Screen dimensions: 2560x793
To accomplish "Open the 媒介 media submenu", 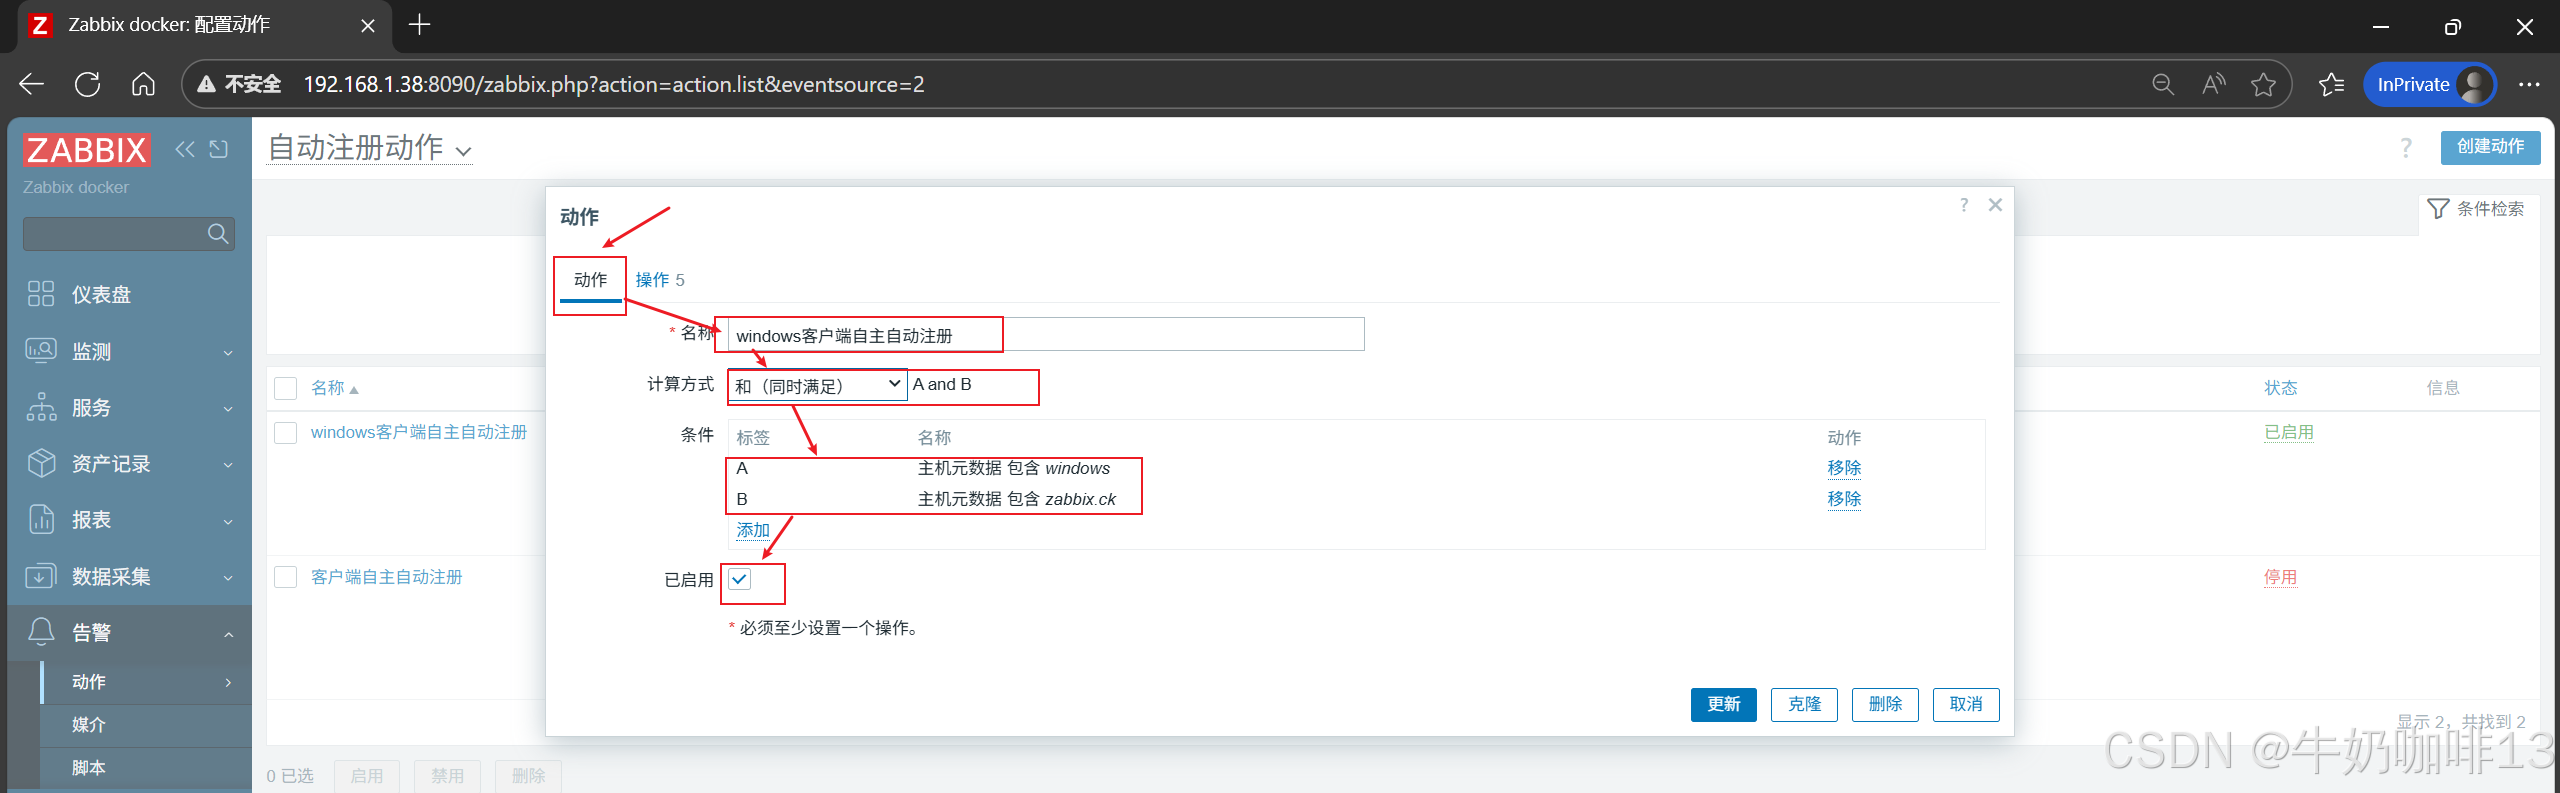I will tap(146, 725).
